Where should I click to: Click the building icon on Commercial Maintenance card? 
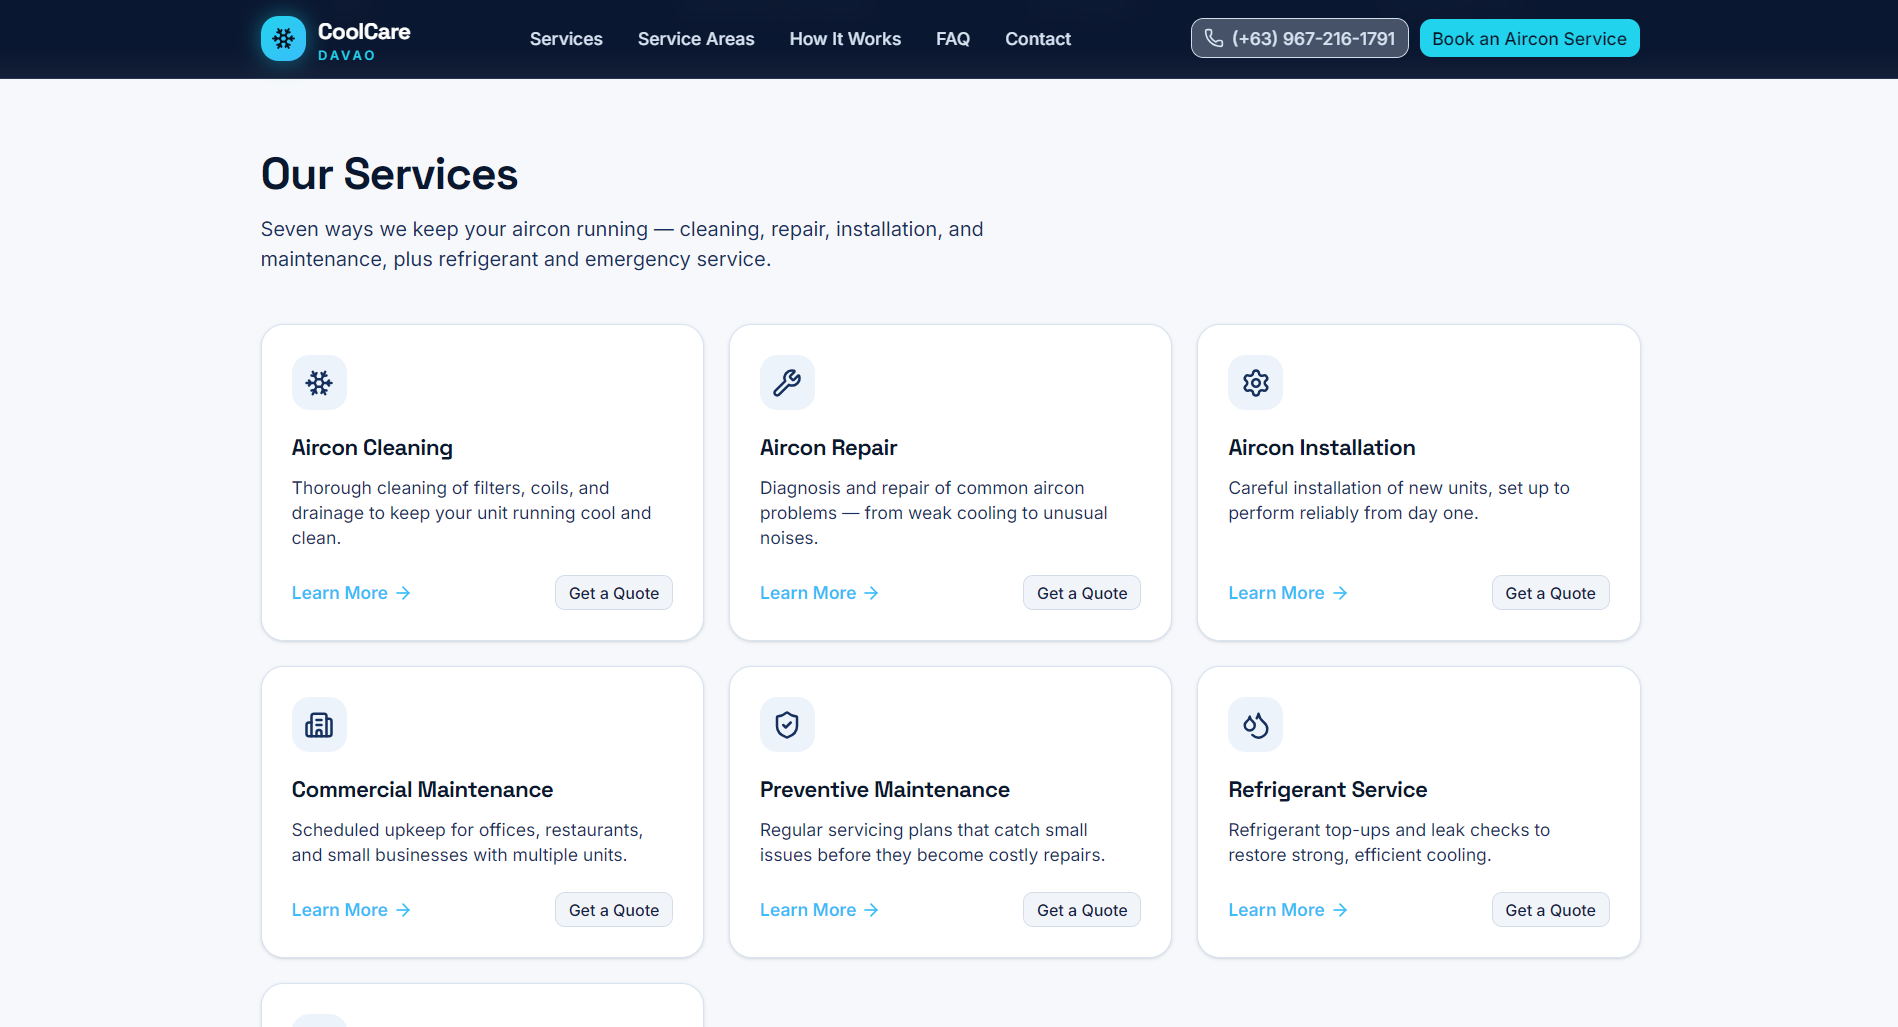click(319, 725)
